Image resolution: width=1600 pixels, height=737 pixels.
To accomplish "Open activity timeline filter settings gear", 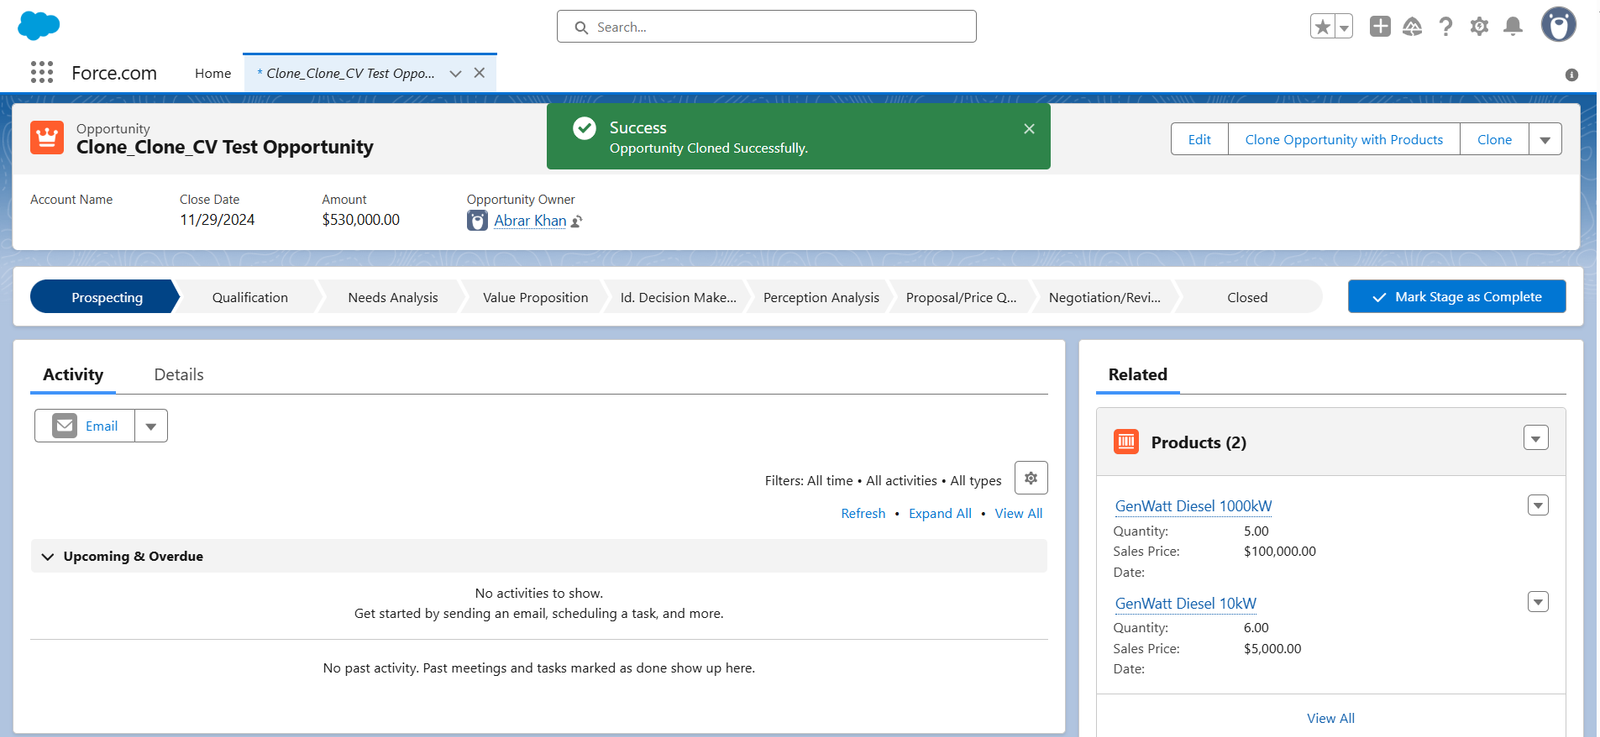I will (x=1031, y=478).
